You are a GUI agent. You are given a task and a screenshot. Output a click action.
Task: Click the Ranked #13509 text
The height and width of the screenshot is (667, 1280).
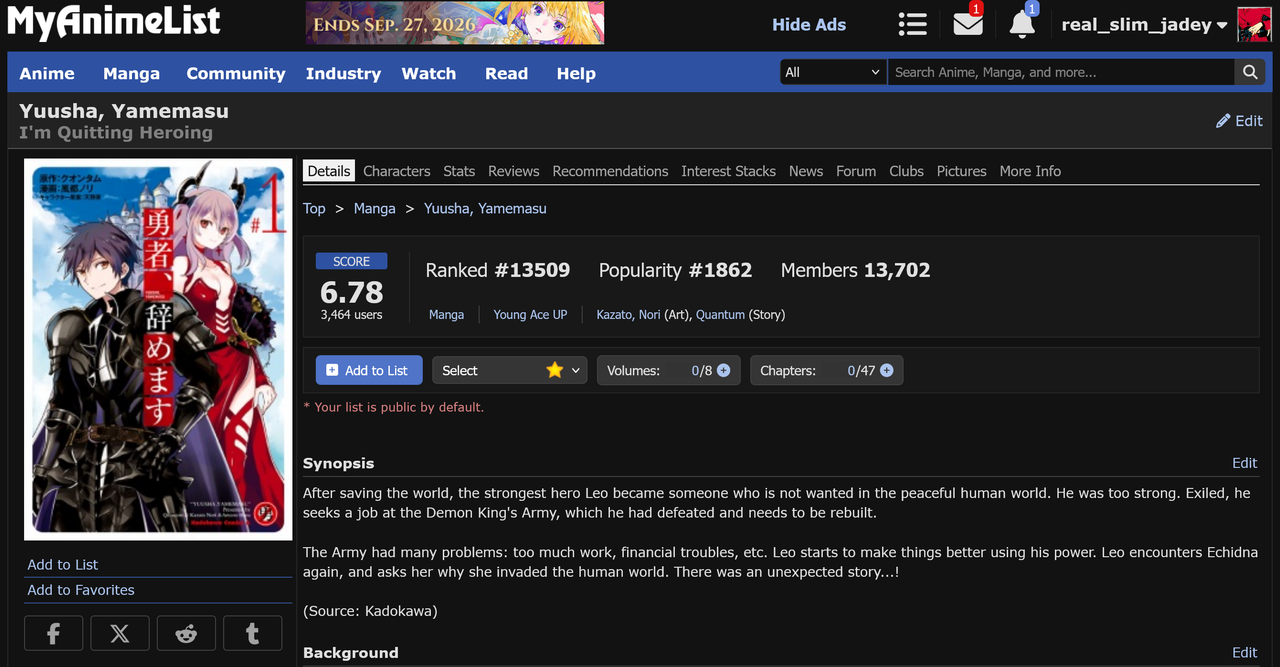498,270
